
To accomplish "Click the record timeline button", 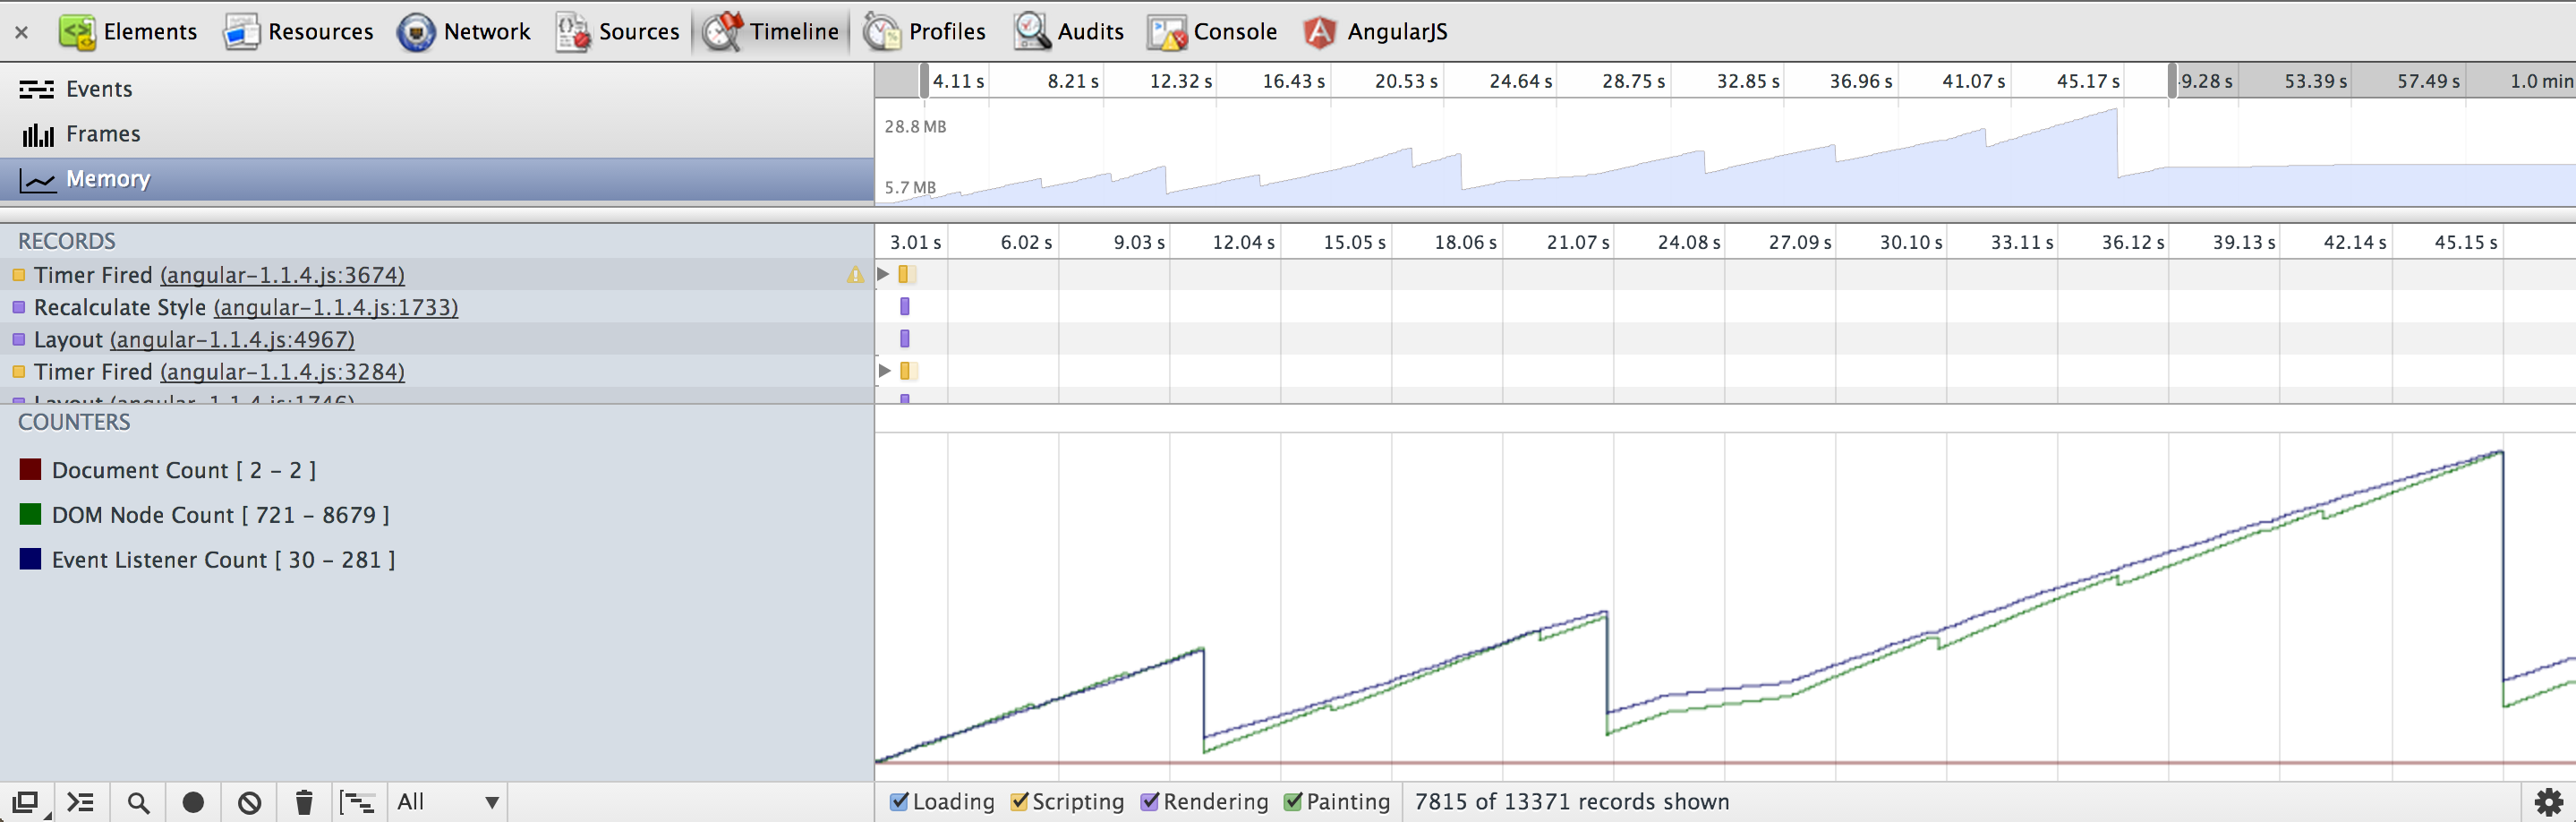I will 193,802.
